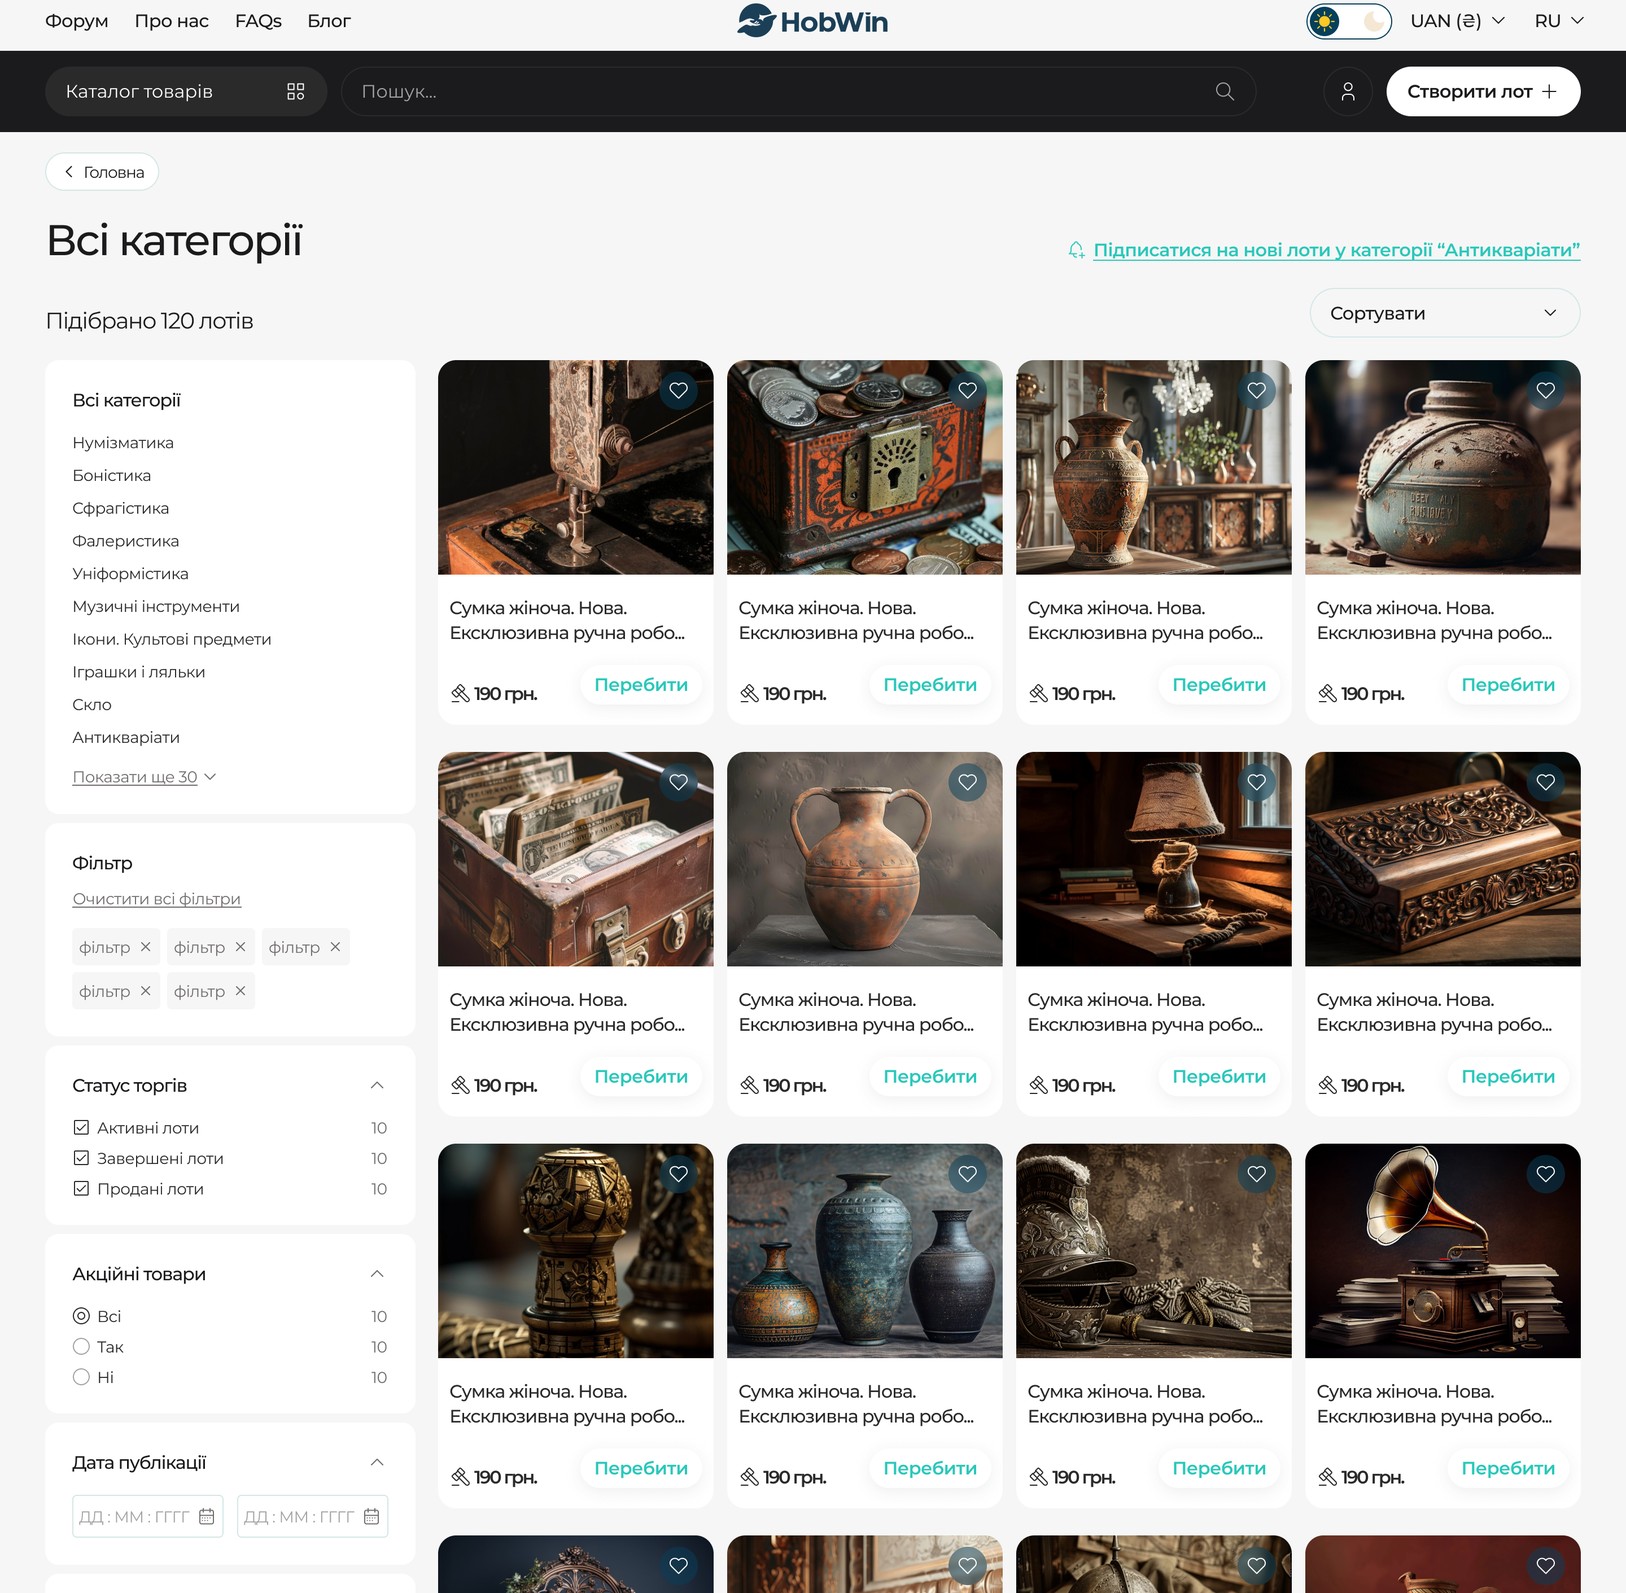Open the Каталог товарів menu
Image resolution: width=1626 pixels, height=1593 pixels.
(x=186, y=92)
